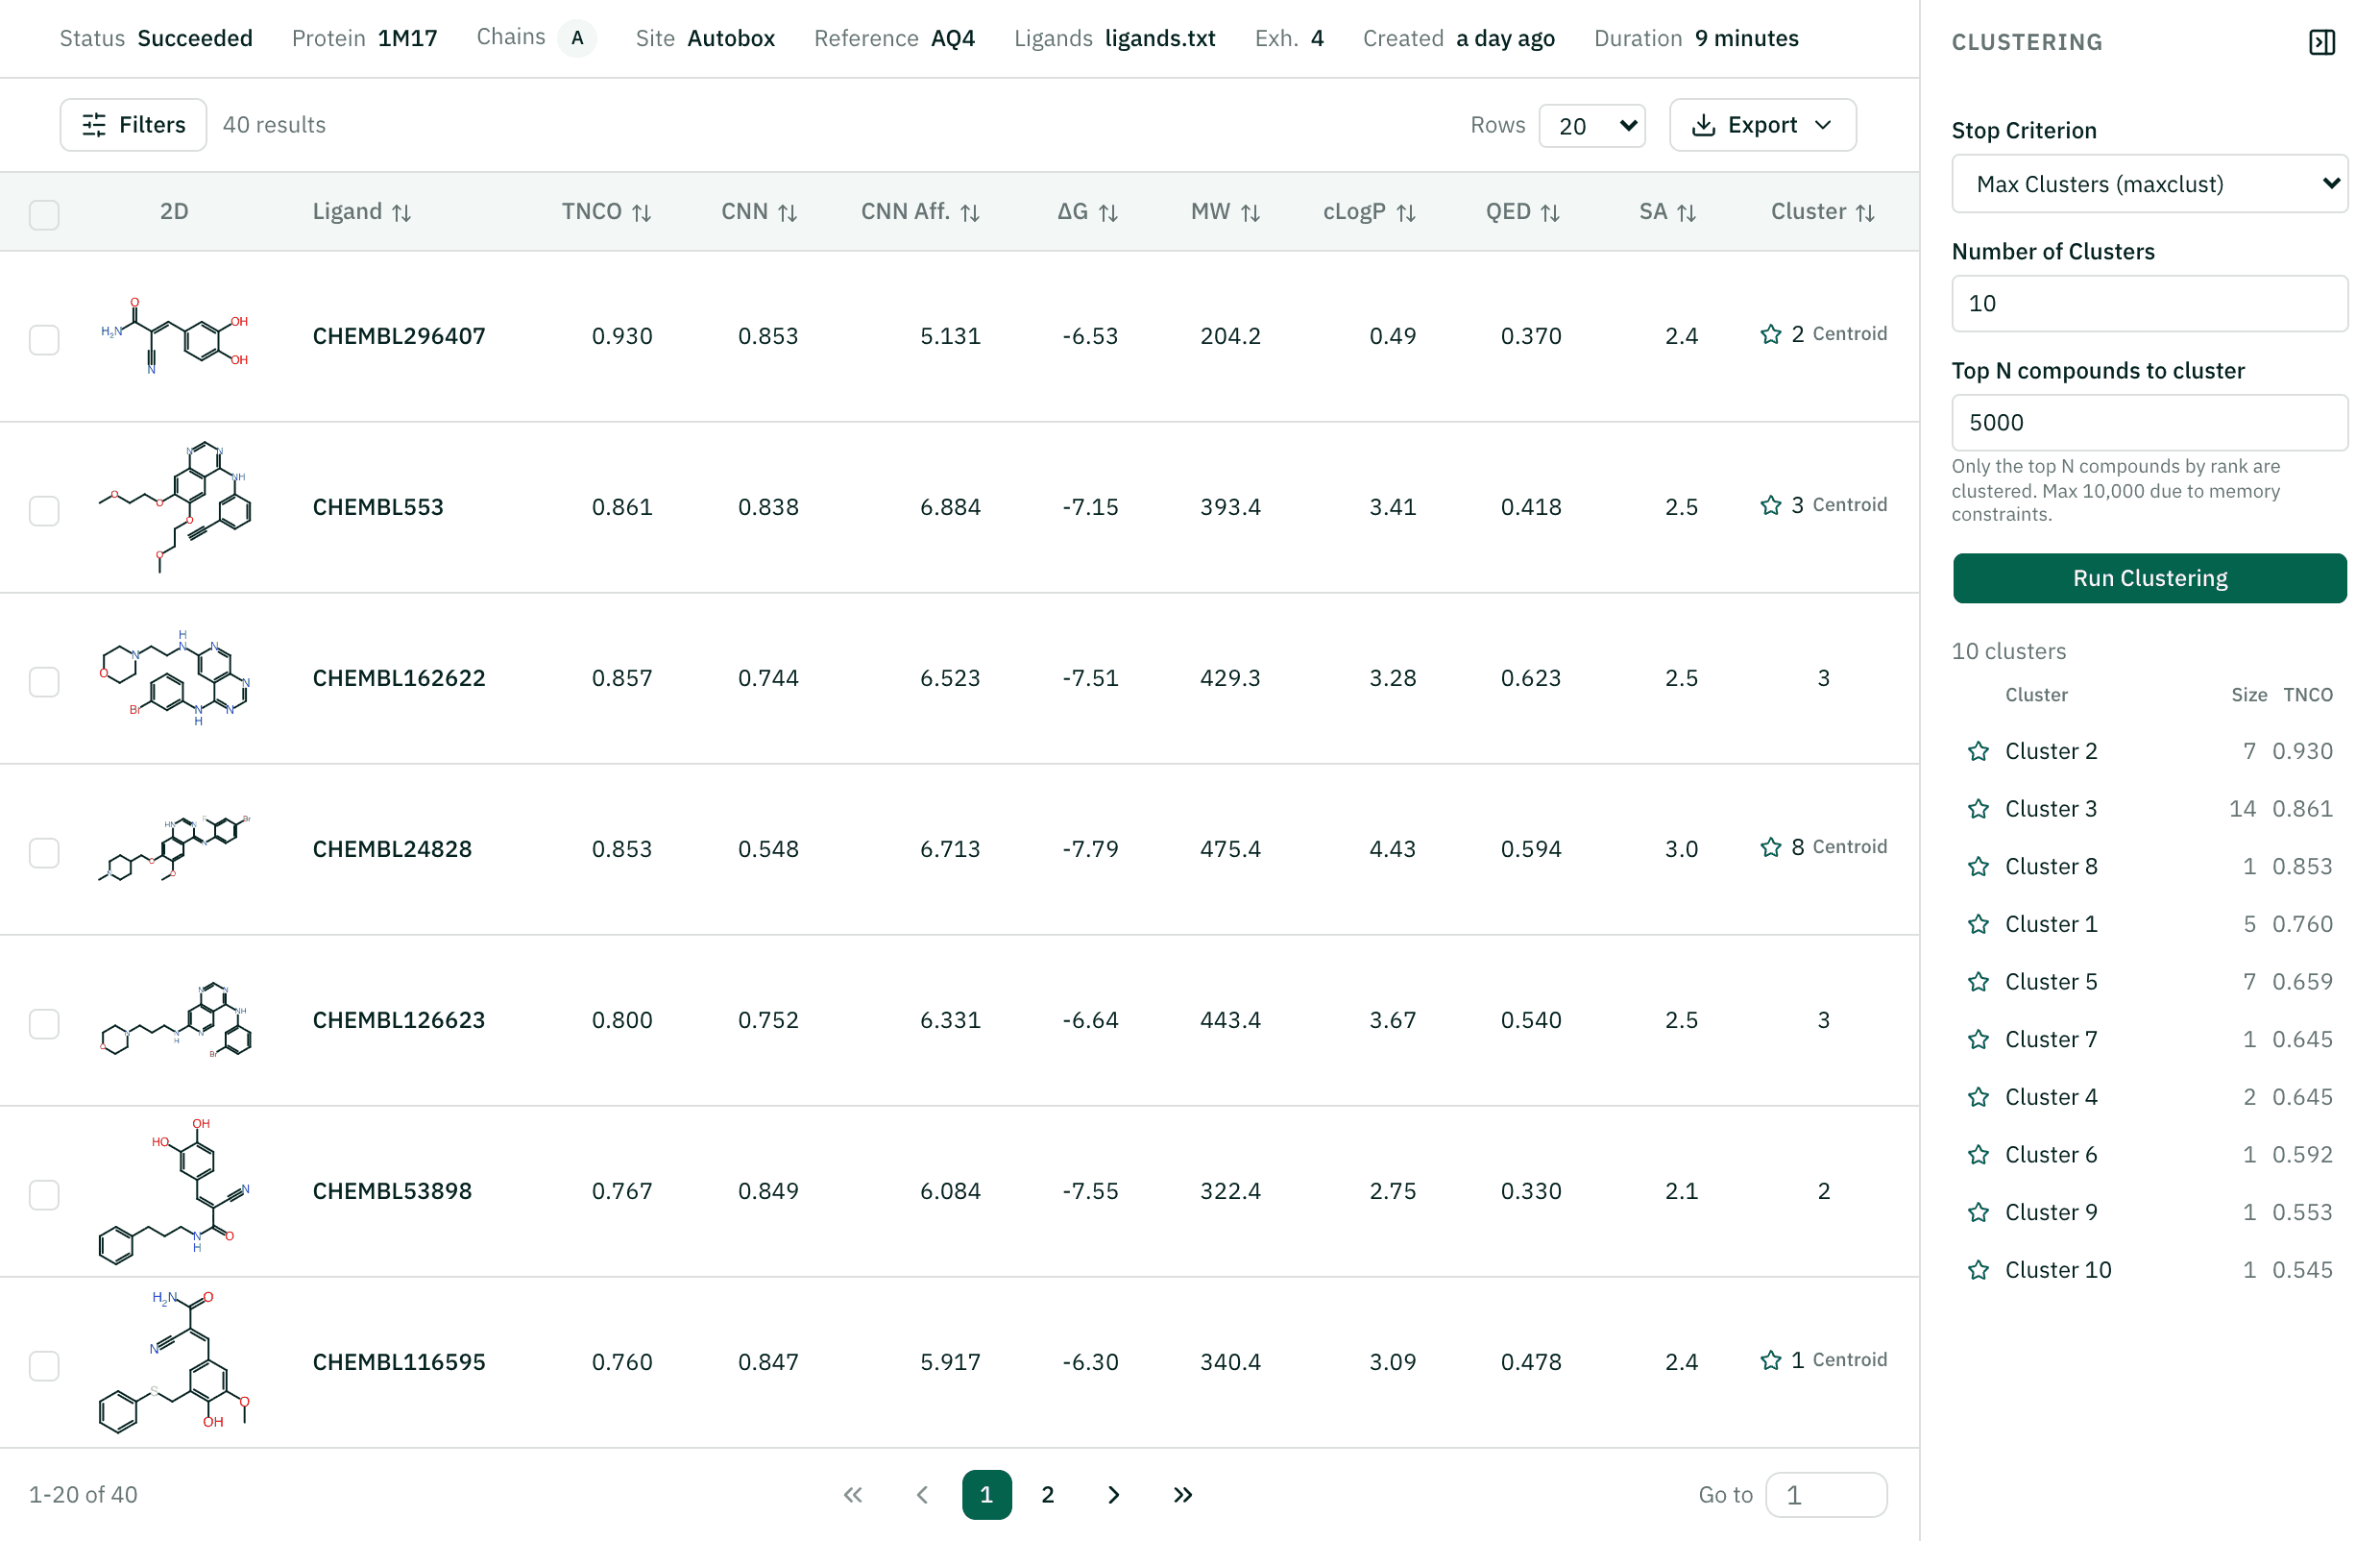Collapse the Clustering side panel
Image resolution: width=2380 pixels, height=1541 pixels.
pyautogui.click(x=2321, y=42)
